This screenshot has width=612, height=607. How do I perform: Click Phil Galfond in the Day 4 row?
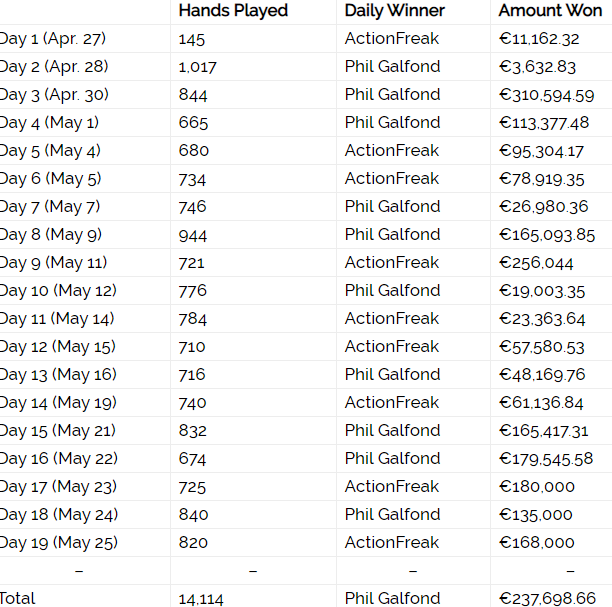coord(392,122)
